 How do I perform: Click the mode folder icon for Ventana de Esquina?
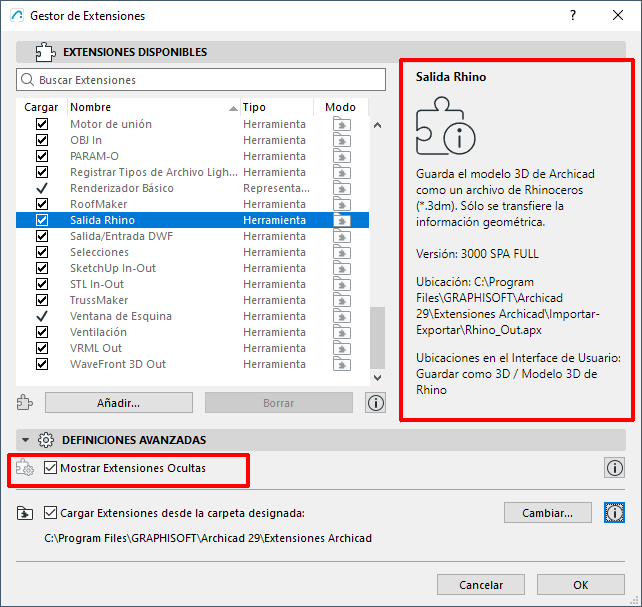[x=342, y=316]
